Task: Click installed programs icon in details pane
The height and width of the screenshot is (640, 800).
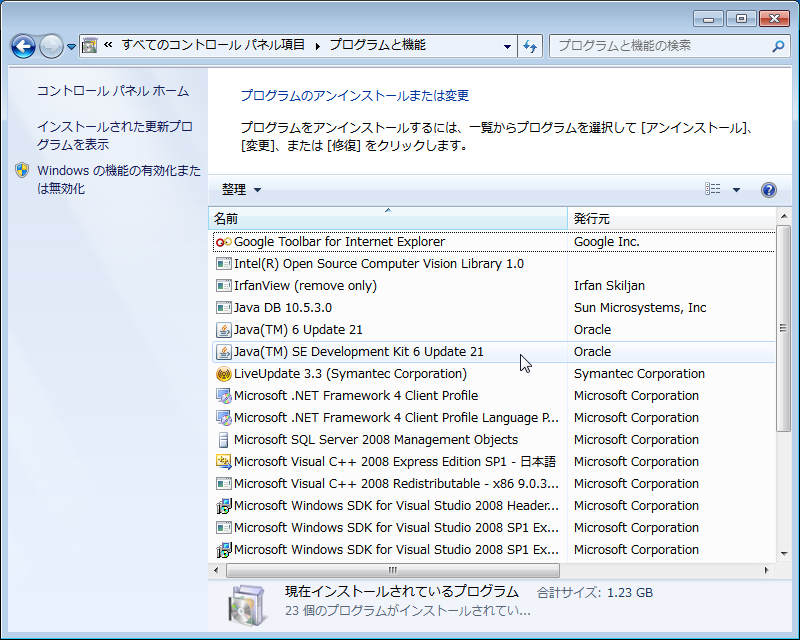Action: pyautogui.click(x=247, y=605)
